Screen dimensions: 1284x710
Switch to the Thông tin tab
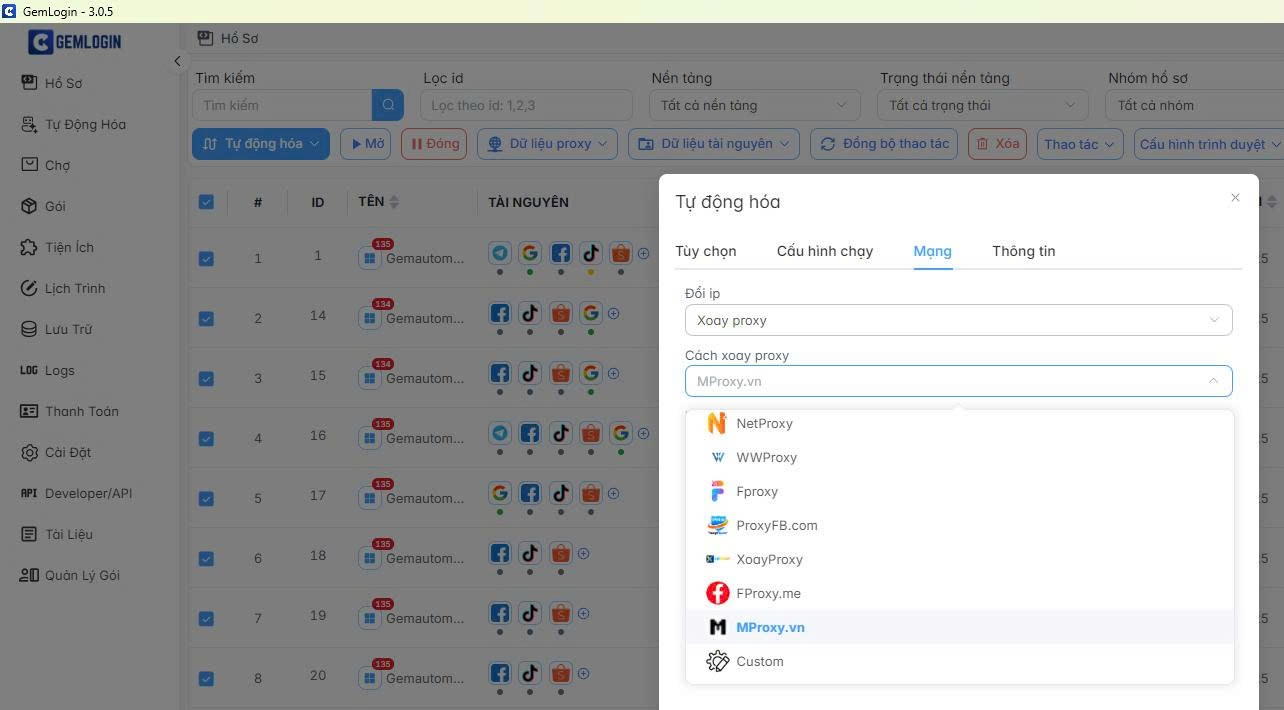pyautogui.click(x=1023, y=251)
